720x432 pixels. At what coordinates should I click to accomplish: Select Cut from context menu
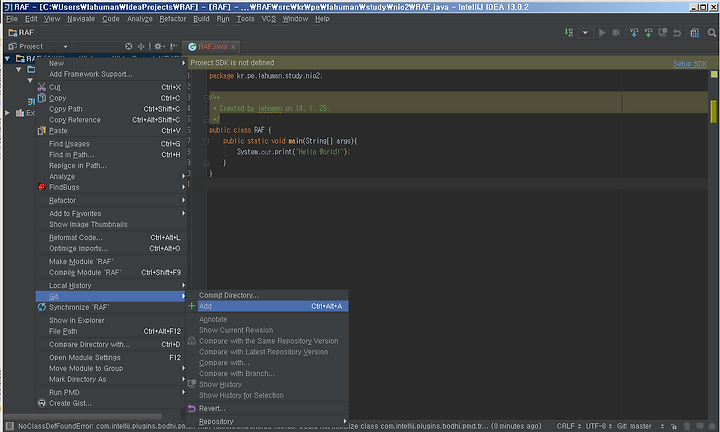111,87
